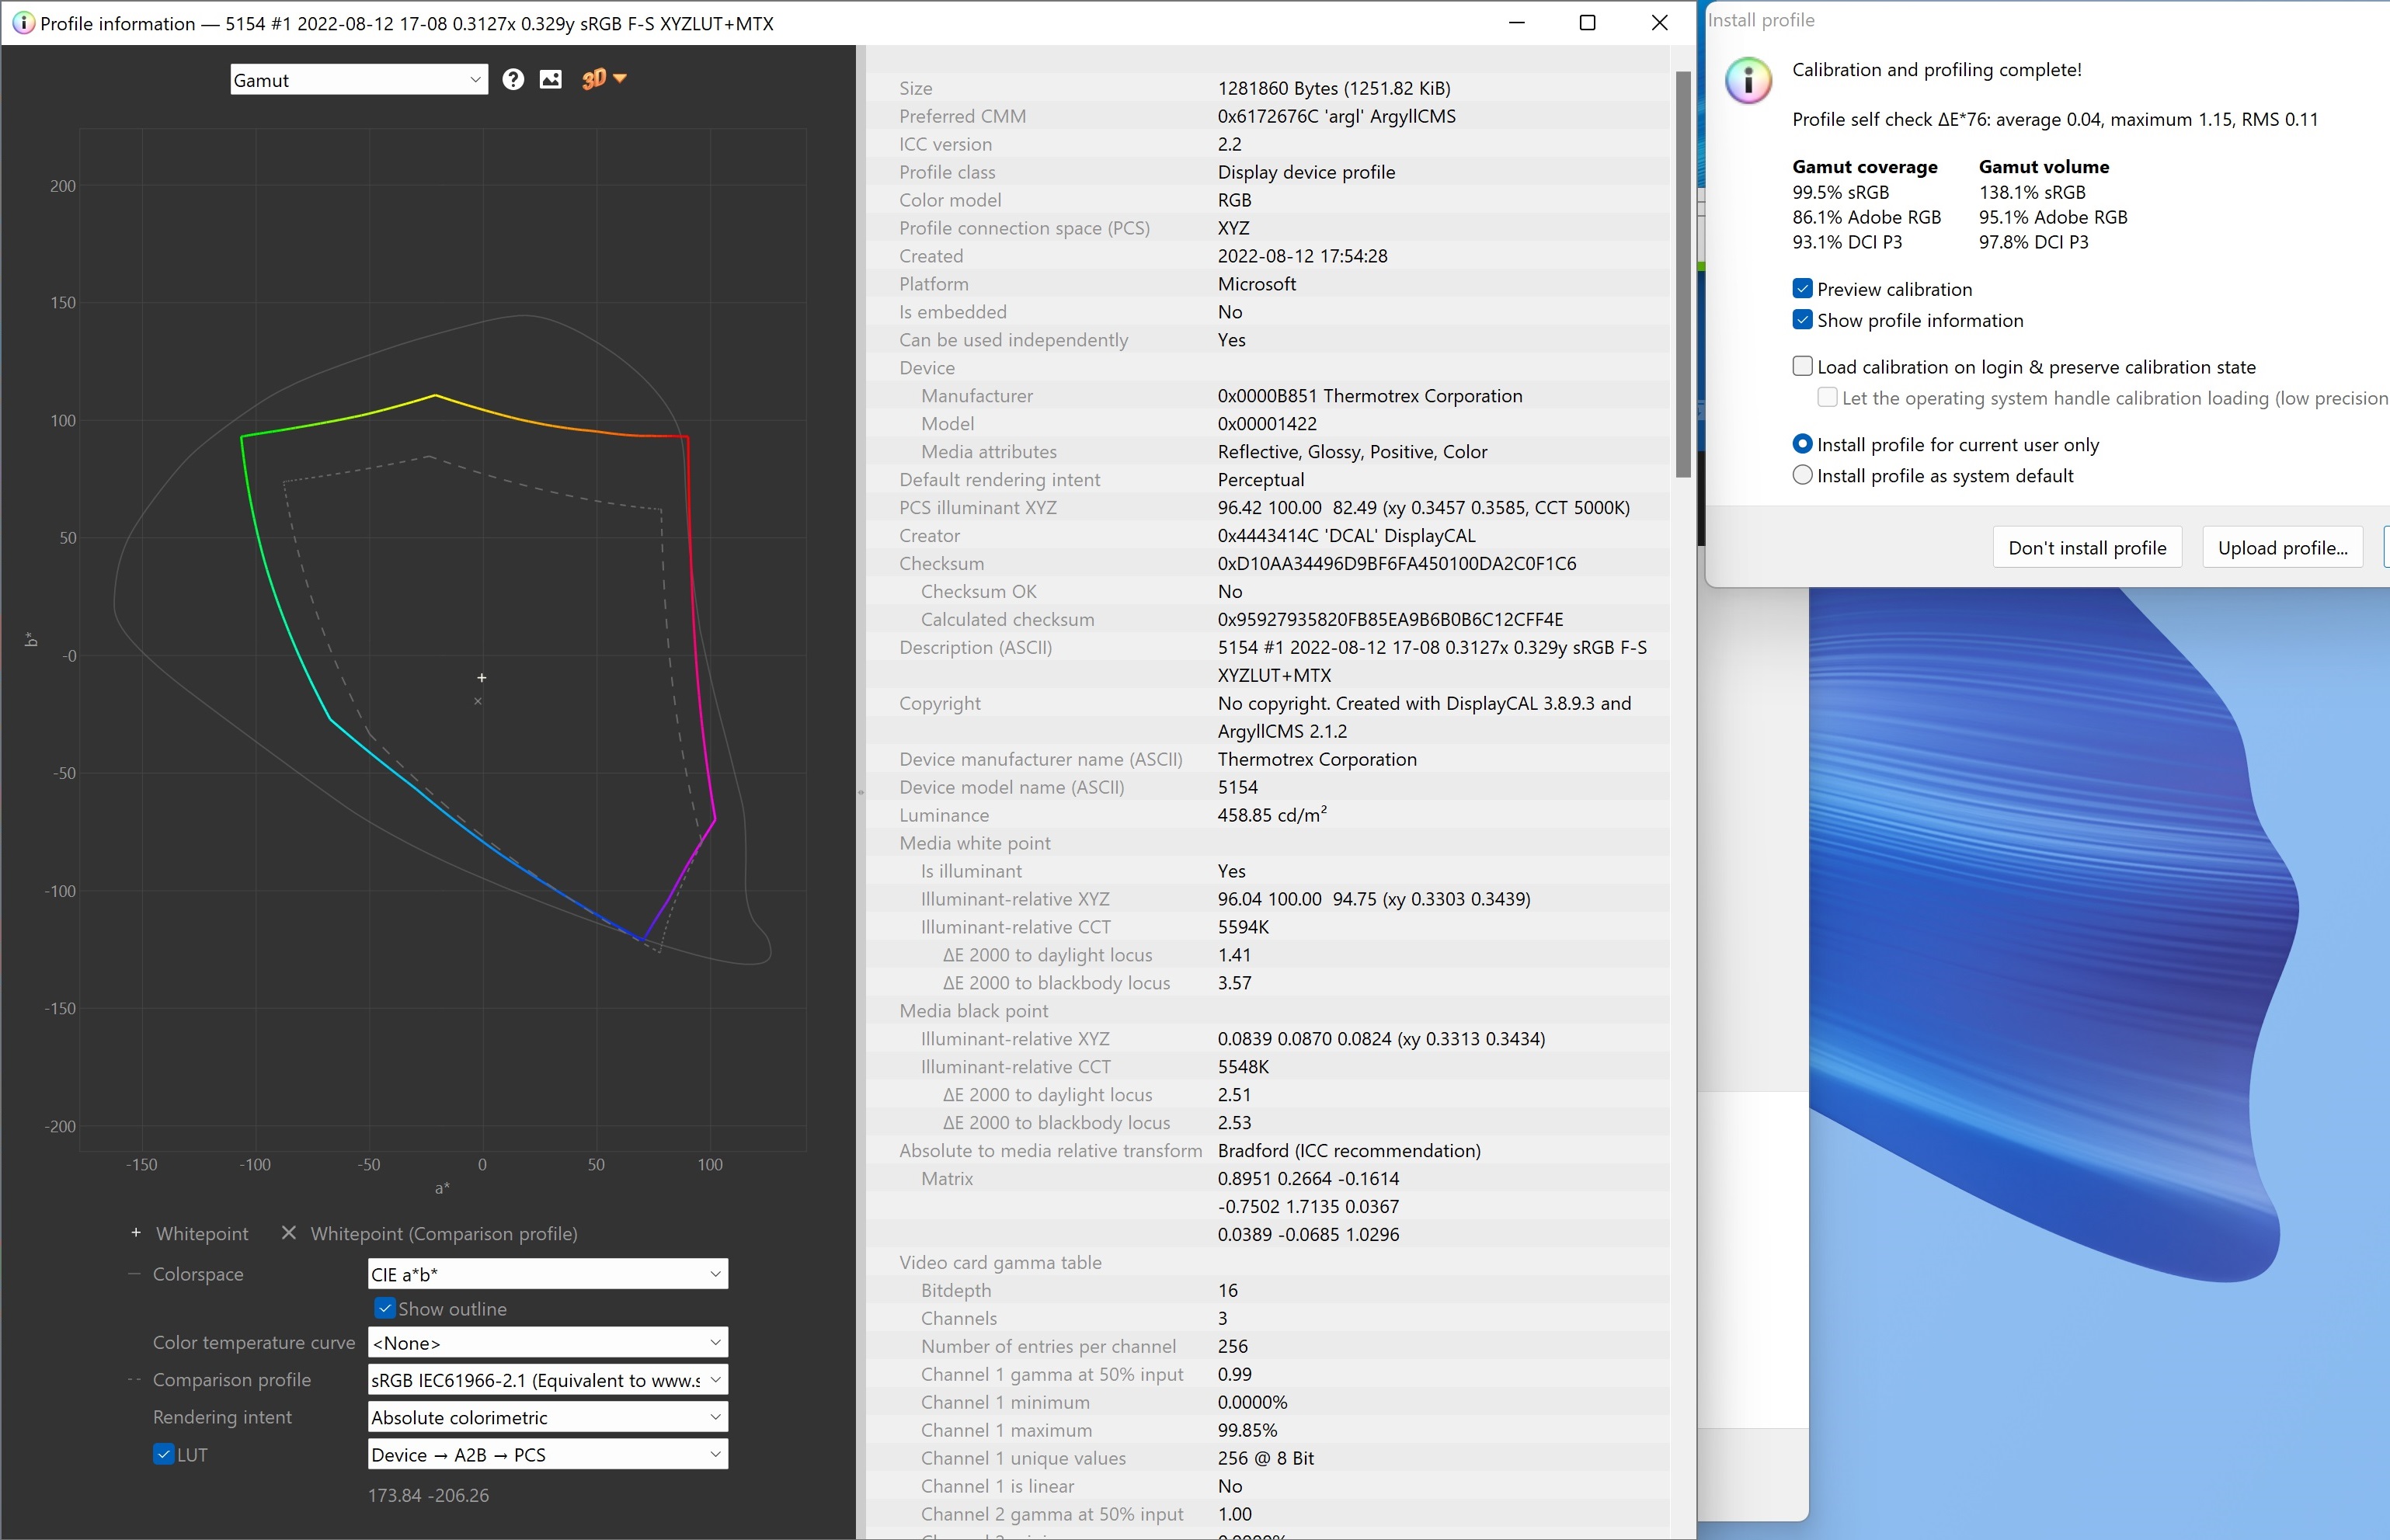The image size is (2390, 1540).
Task: Click the profile info vertical scrollbar
Action: (1683, 275)
